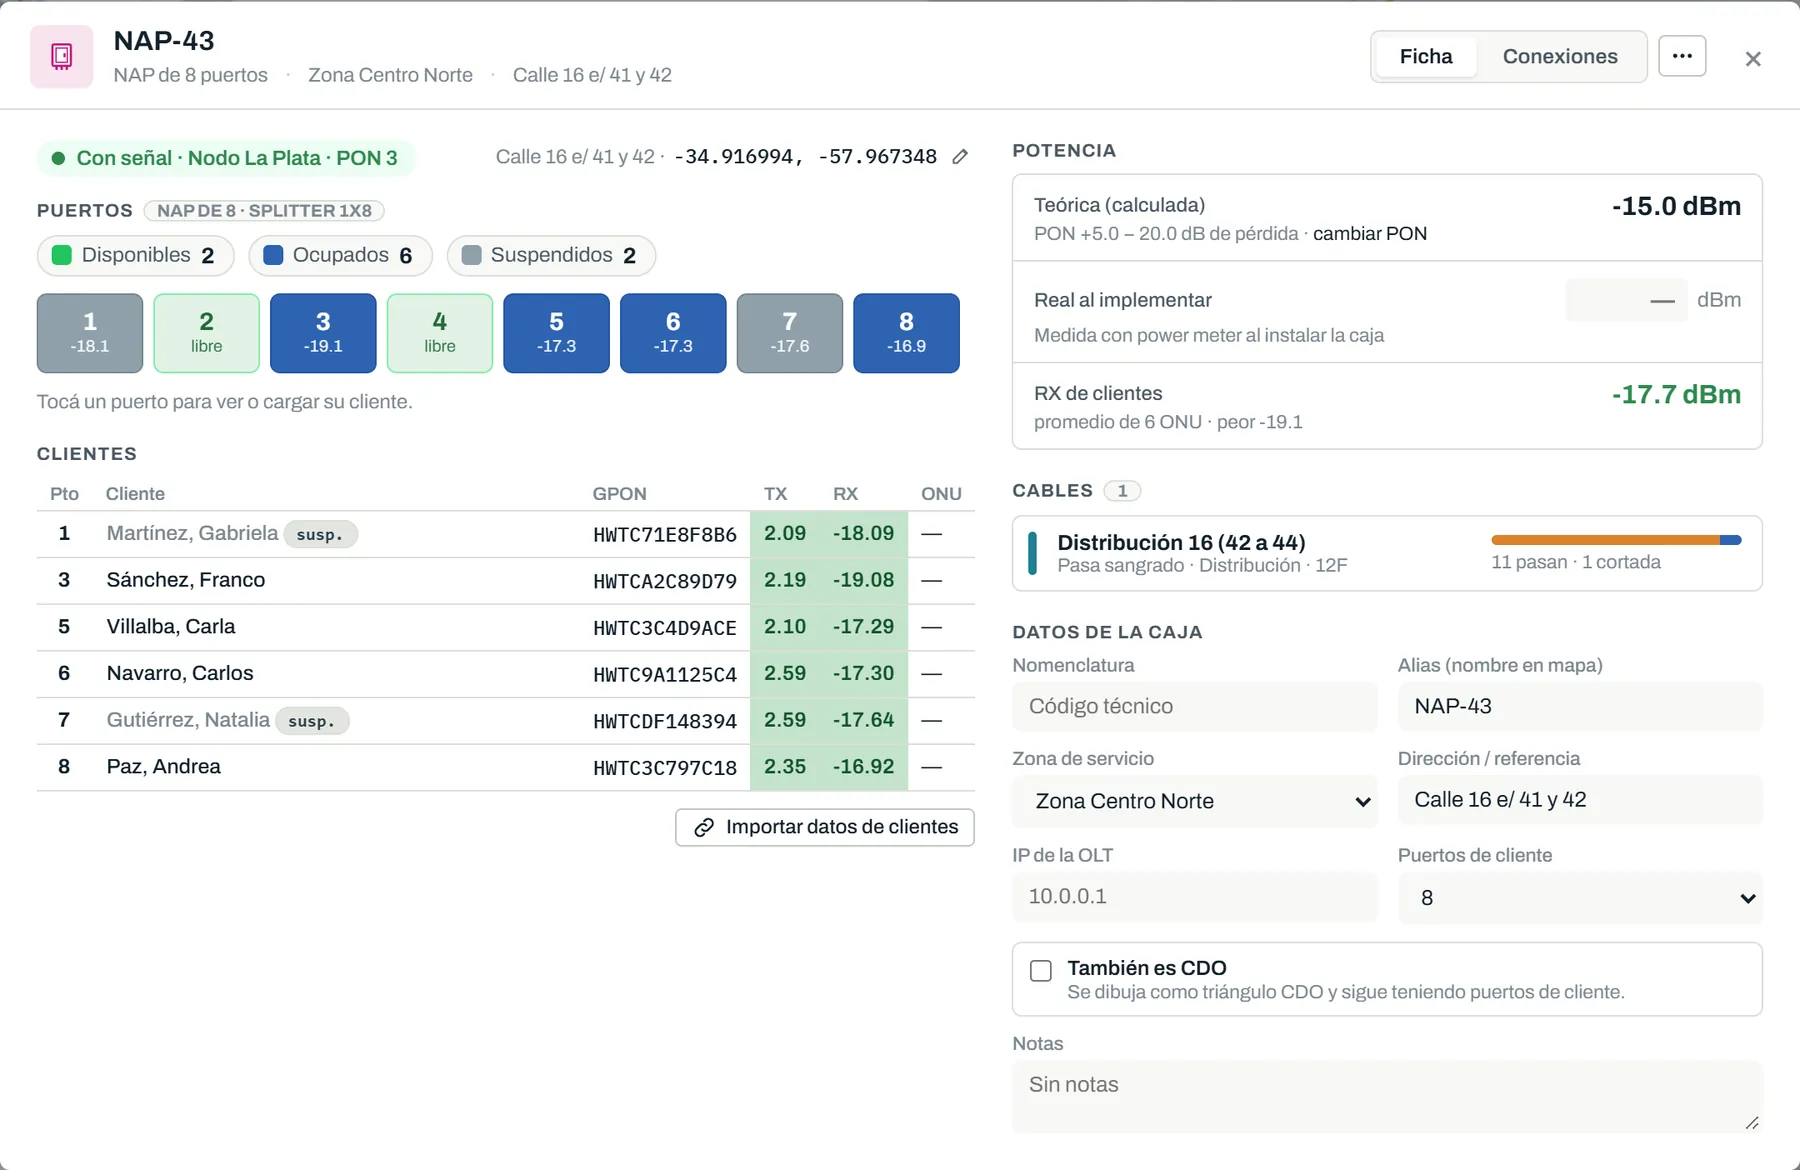Click GPON serial HWTC3C4D9ACE
This screenshot has width=1800, height=1170.
pyautogui.click(x=665, y=628)
